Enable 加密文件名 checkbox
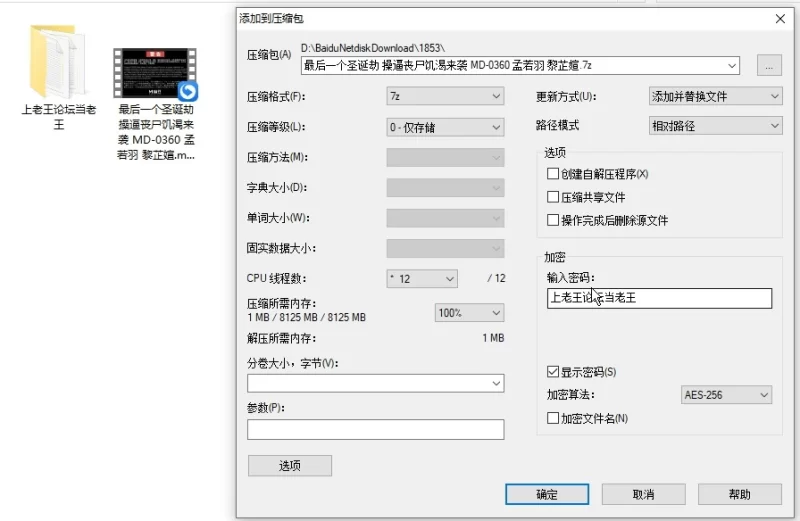The width and height of the screenshot is (800, 521). point(553,418)
